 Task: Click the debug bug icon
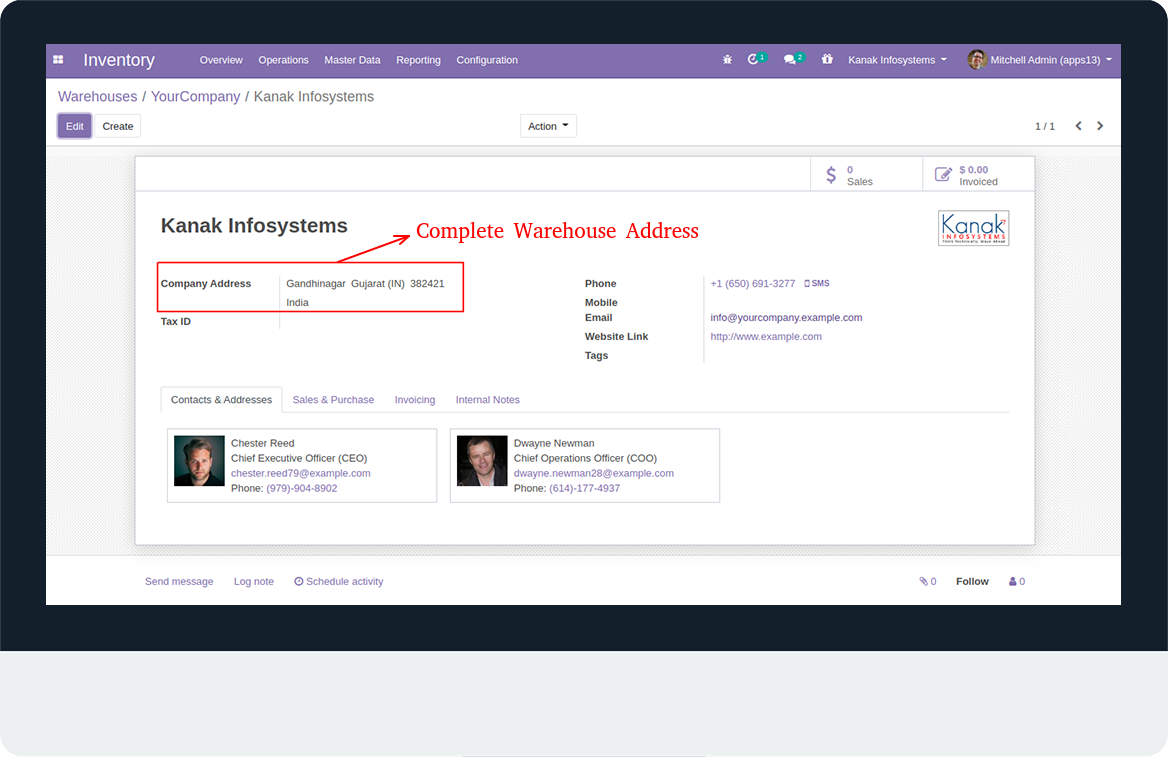click(x=727, y=60)
